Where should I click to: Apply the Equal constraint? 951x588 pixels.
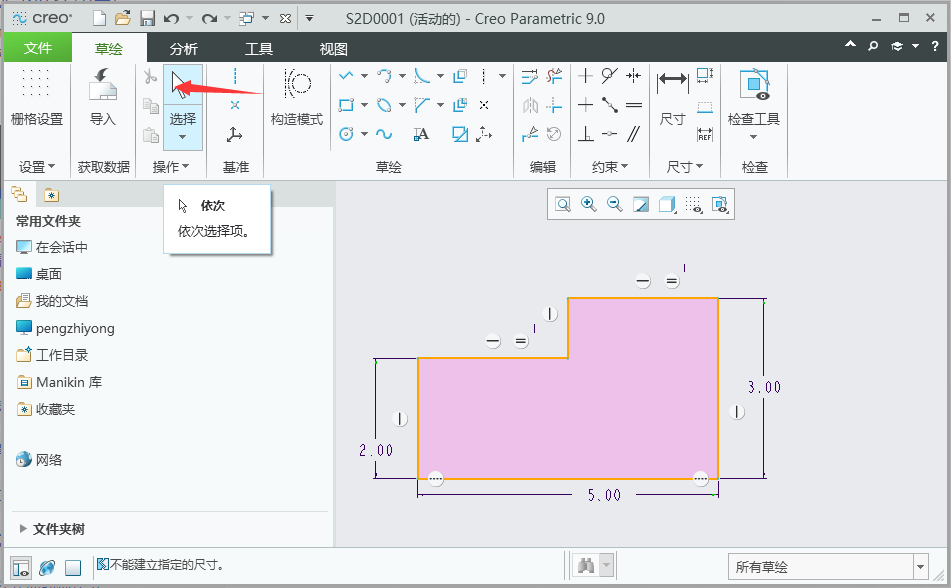tap(634, 105)
